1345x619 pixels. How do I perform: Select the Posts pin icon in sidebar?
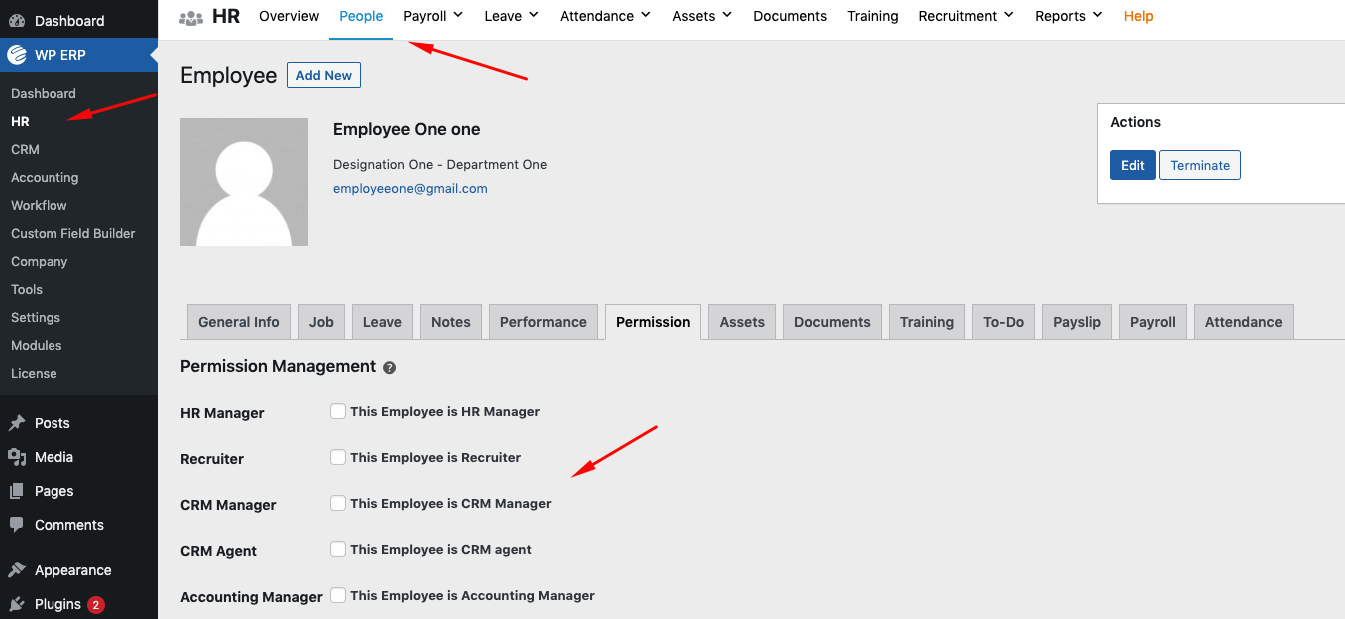pyautogui.click(x=18, y=422)
